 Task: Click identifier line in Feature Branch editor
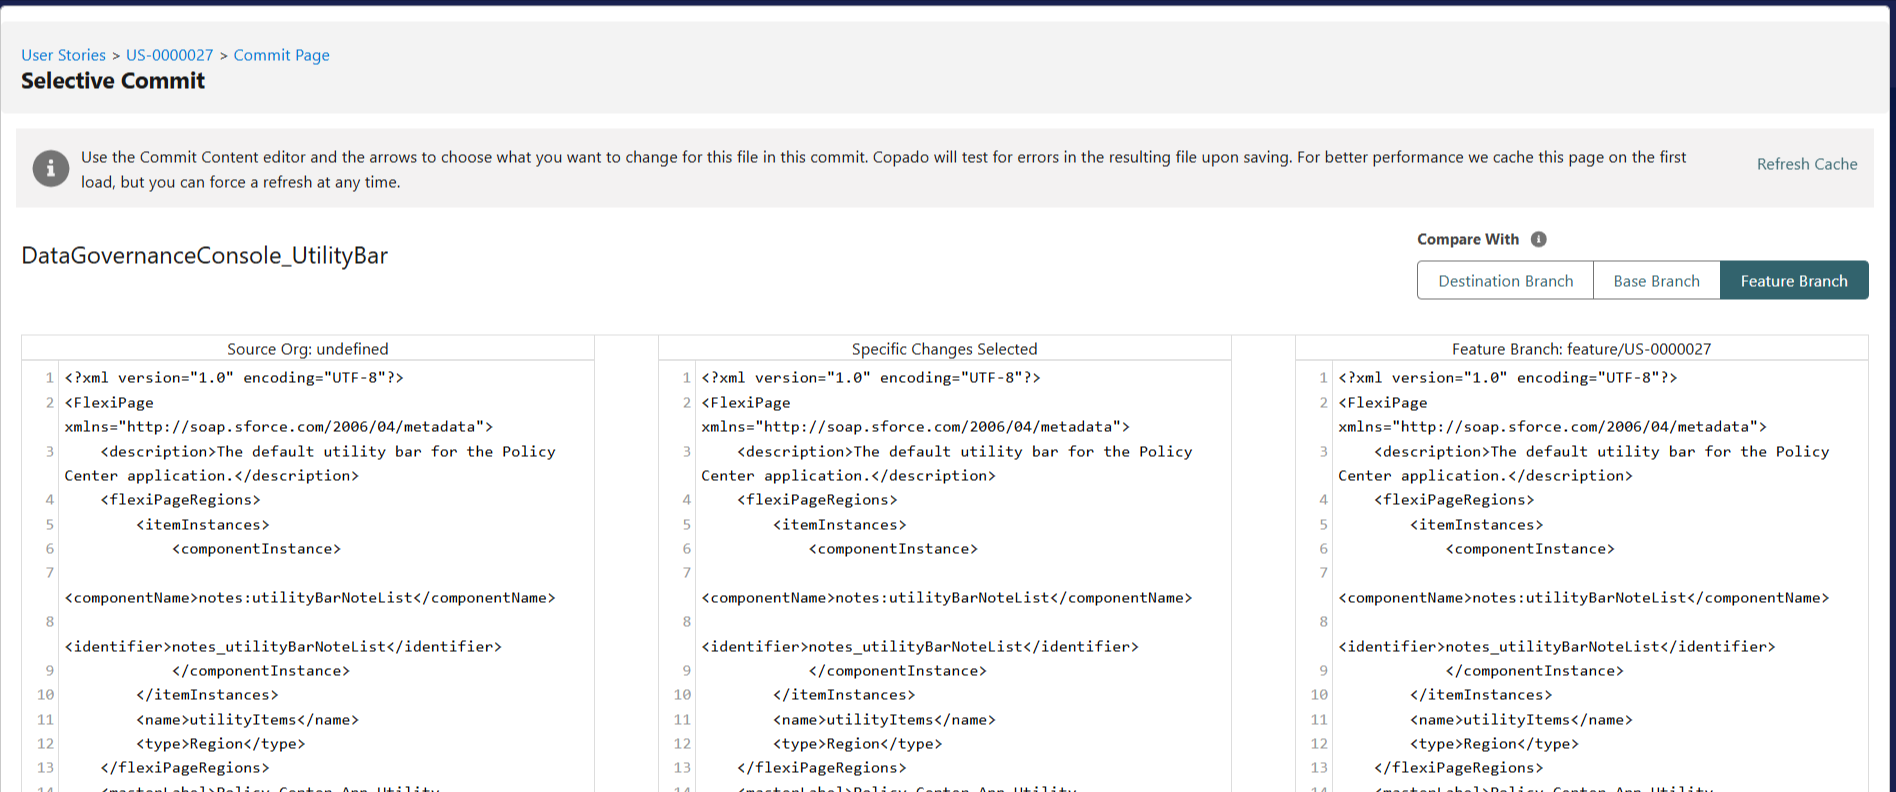(1557, 647)
